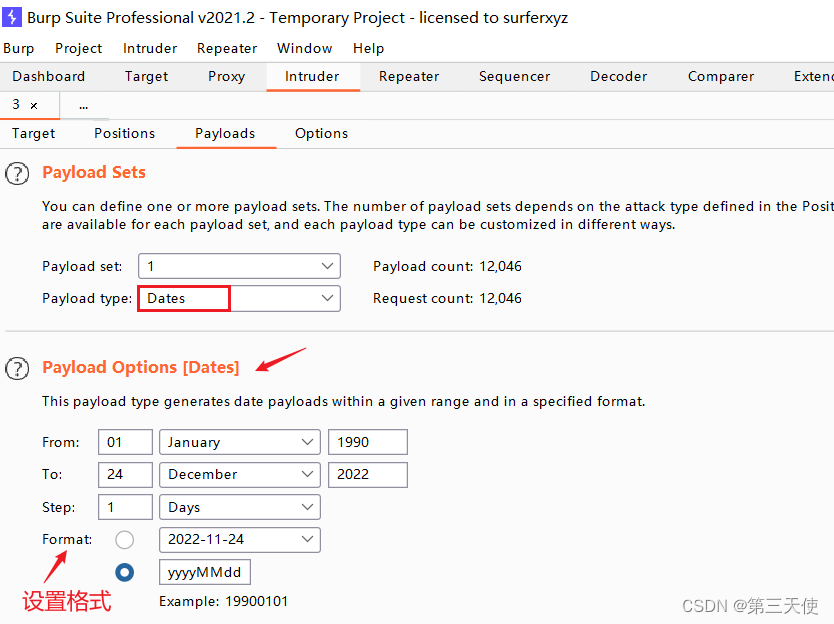
Task: Open the Payload Sets help icon
Action: [17, 173]
